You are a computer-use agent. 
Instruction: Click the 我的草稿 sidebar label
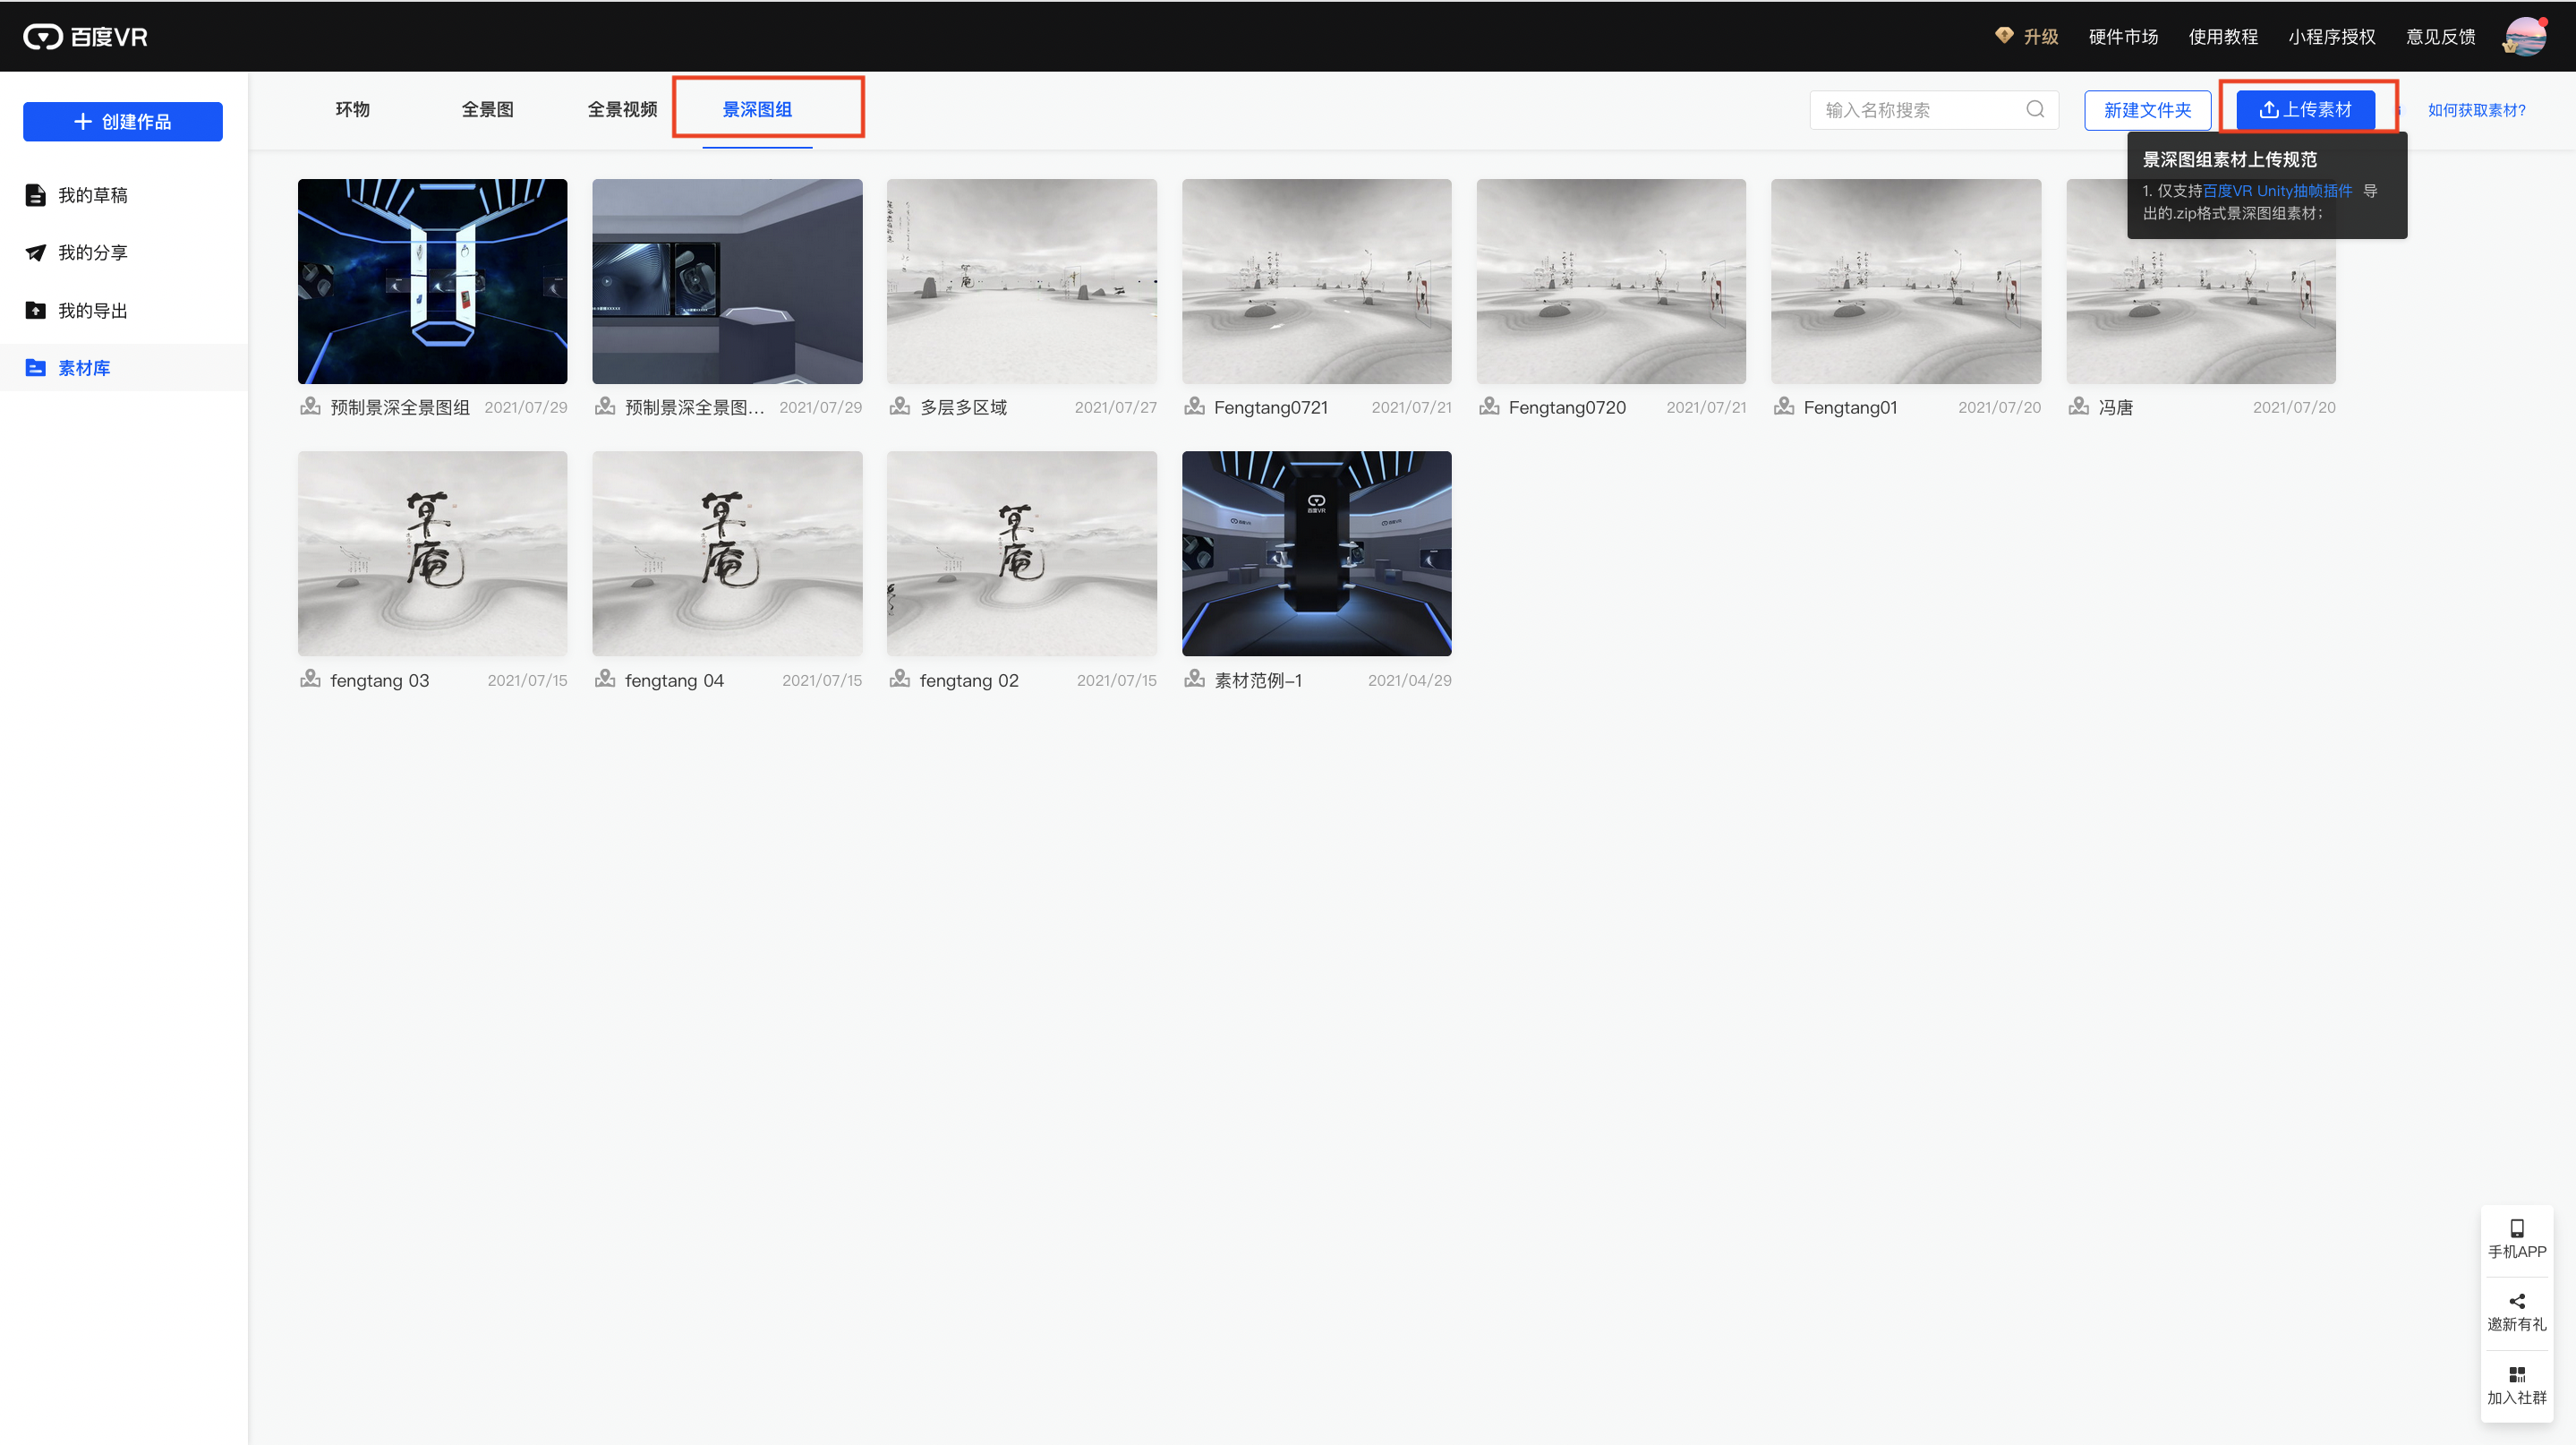(93, 195)
